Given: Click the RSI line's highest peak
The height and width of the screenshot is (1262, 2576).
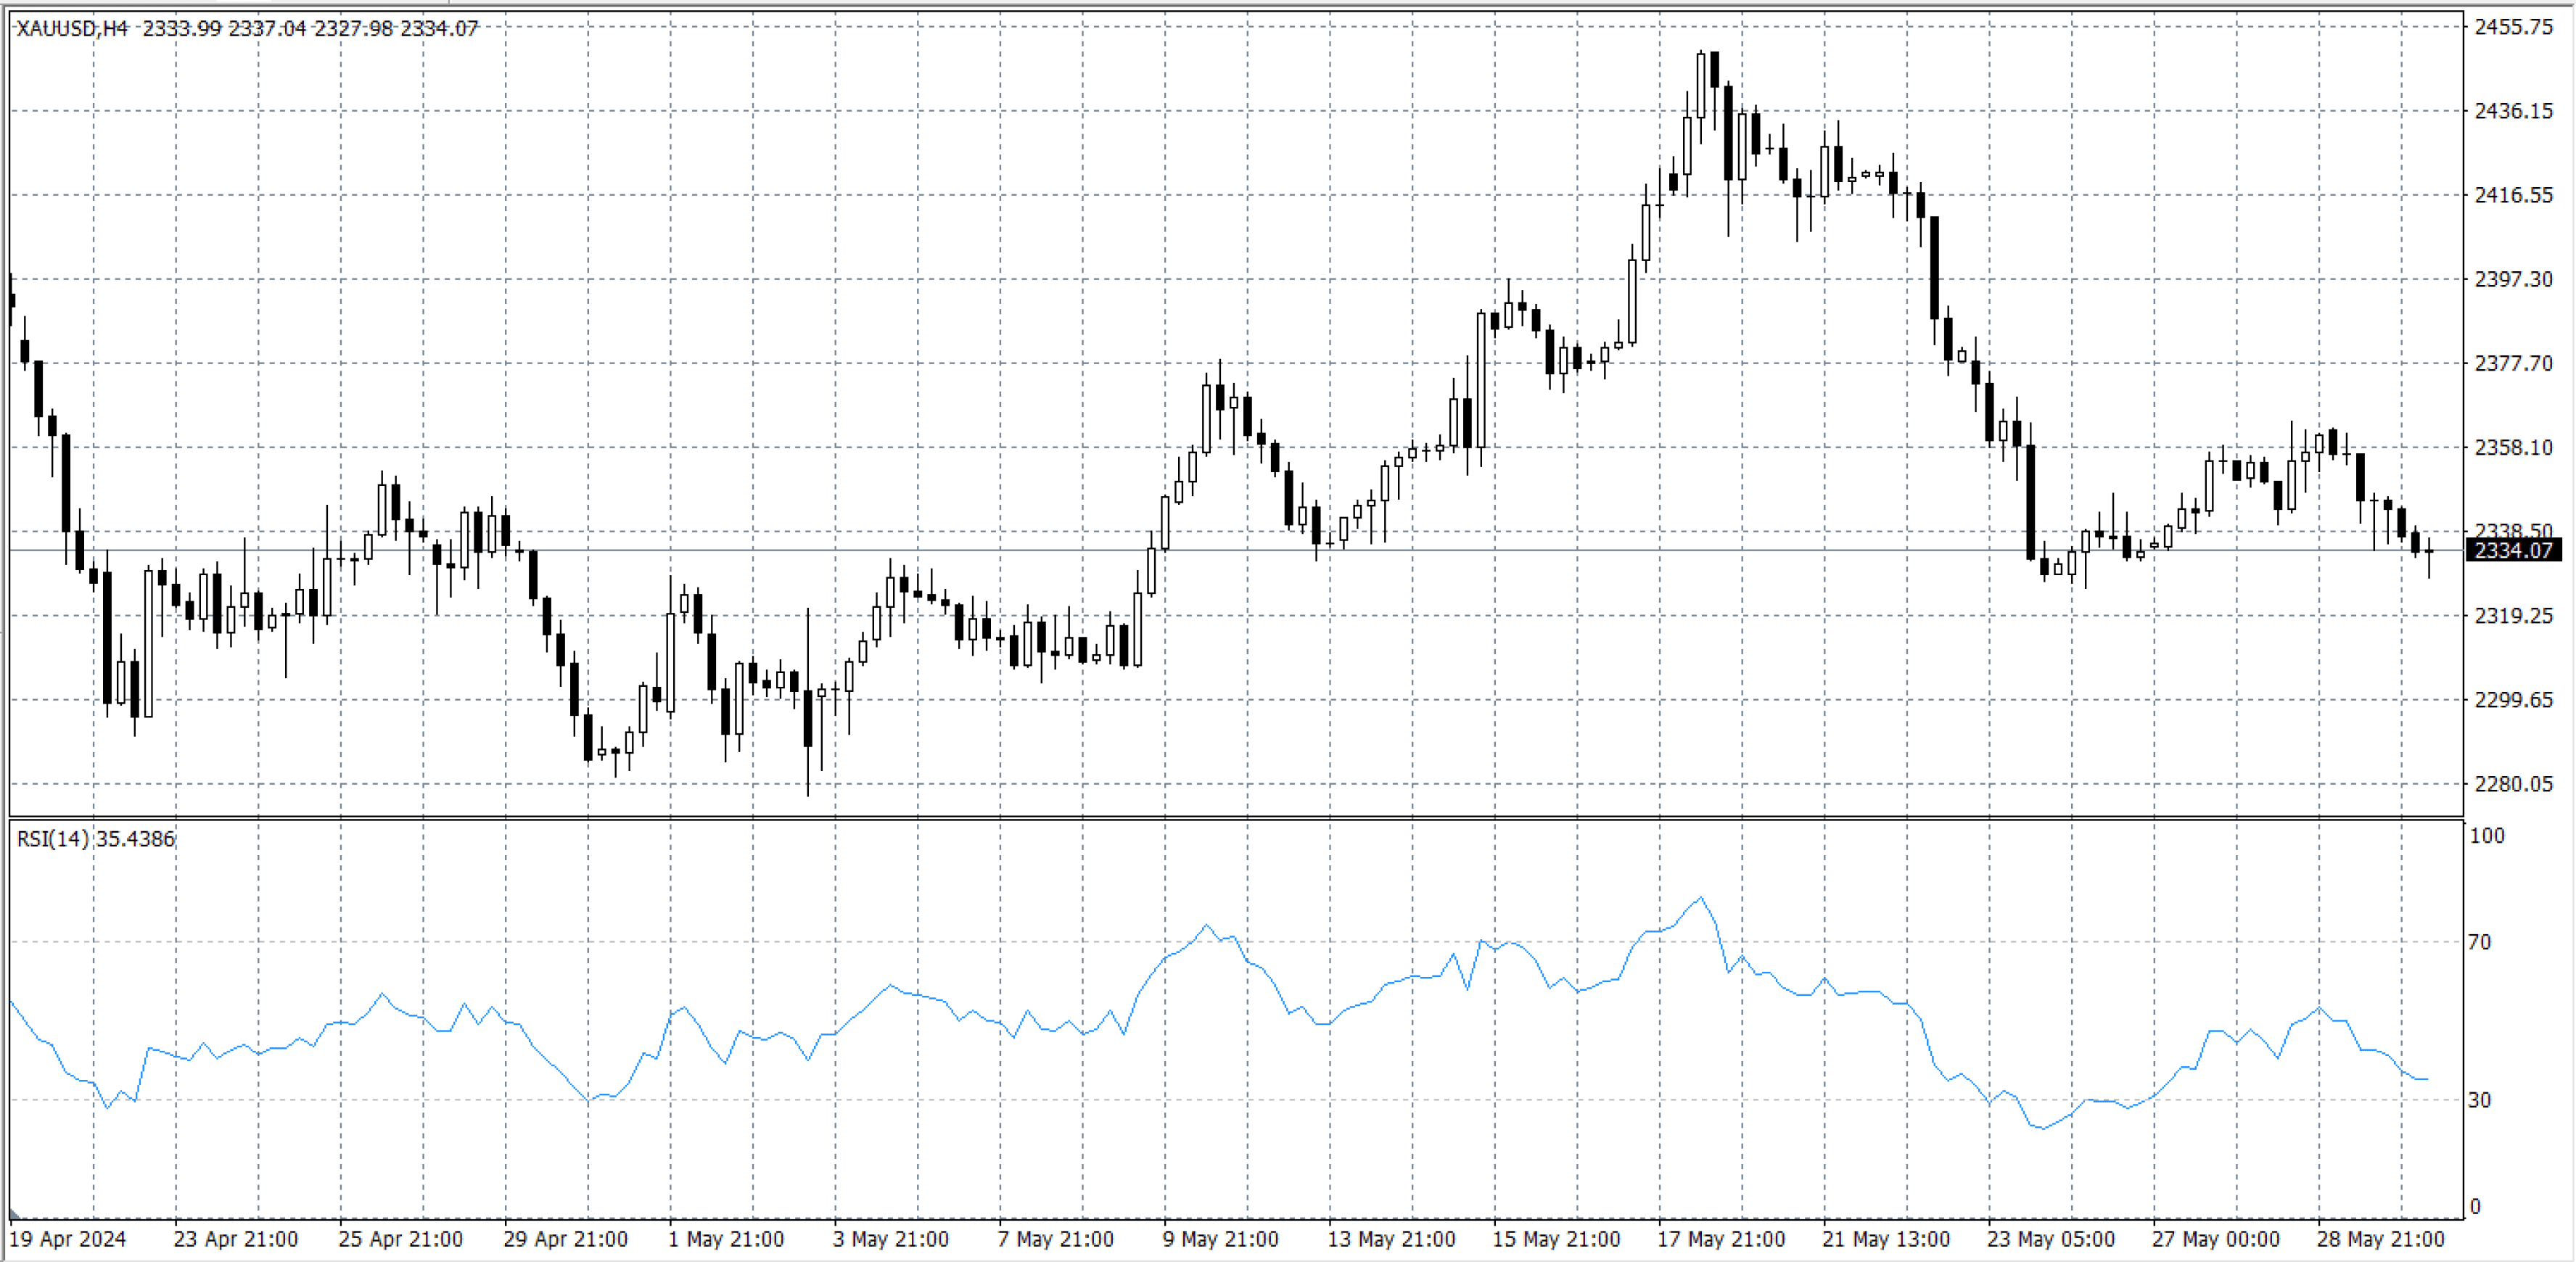Looking at the screenshot, I should pyautogui.click(x=1701, y=898).
